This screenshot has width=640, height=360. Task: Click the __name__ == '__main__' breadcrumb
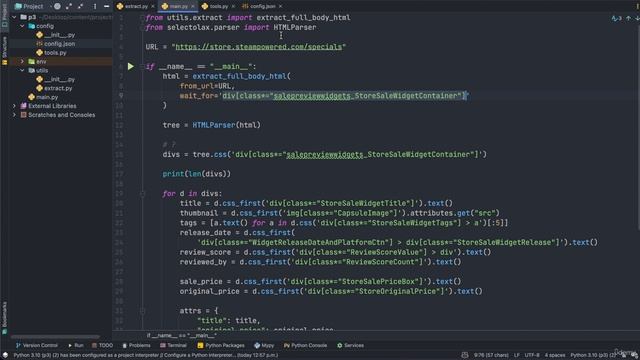182,336
